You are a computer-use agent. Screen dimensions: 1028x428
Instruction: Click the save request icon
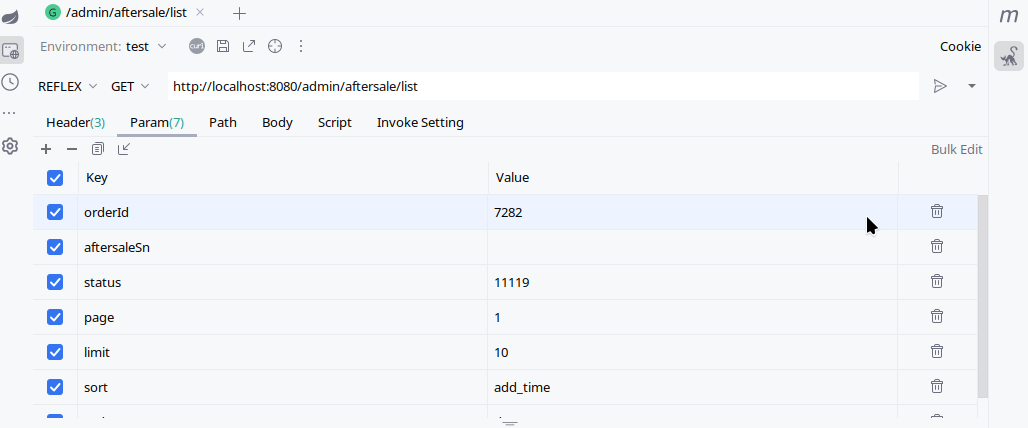click(x=223, y=46)
